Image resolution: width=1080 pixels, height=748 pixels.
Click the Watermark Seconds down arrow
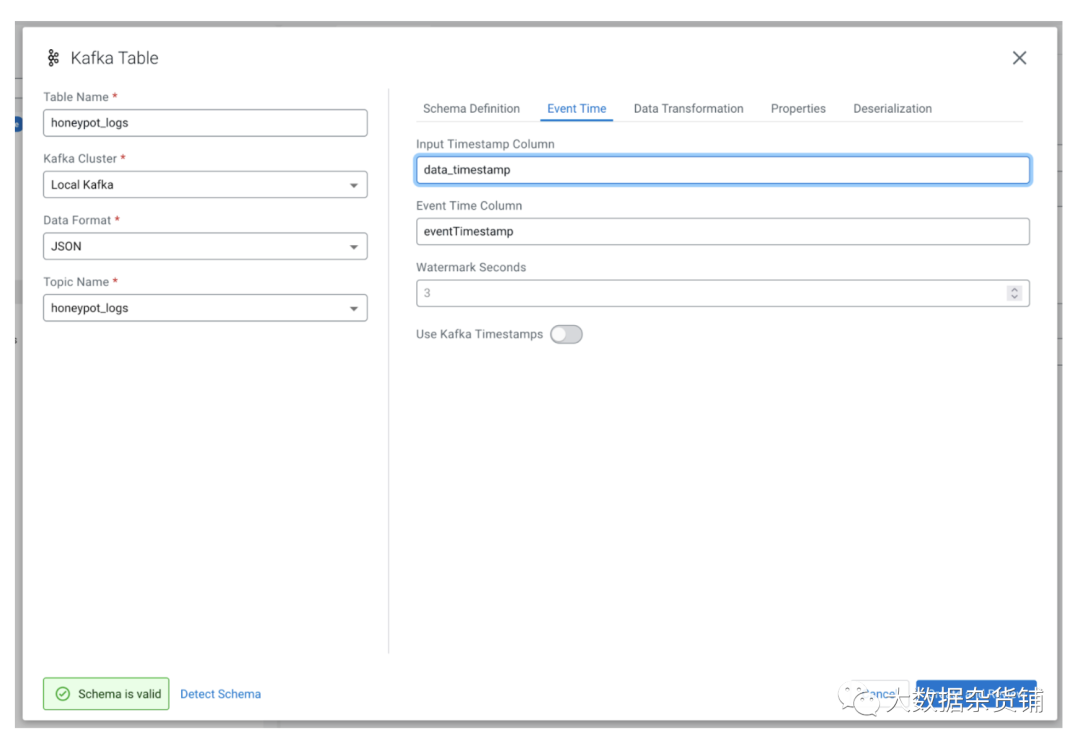1015,296
